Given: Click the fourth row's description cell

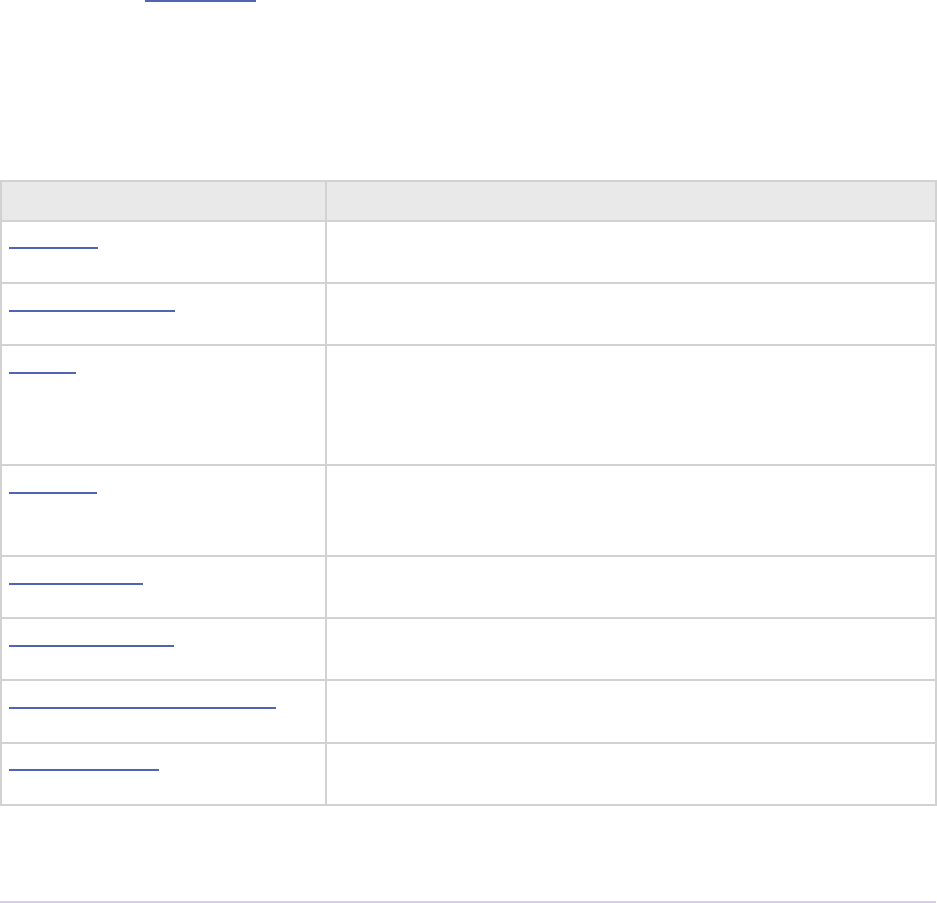Looking at the screenshot, I should (630, 510).
